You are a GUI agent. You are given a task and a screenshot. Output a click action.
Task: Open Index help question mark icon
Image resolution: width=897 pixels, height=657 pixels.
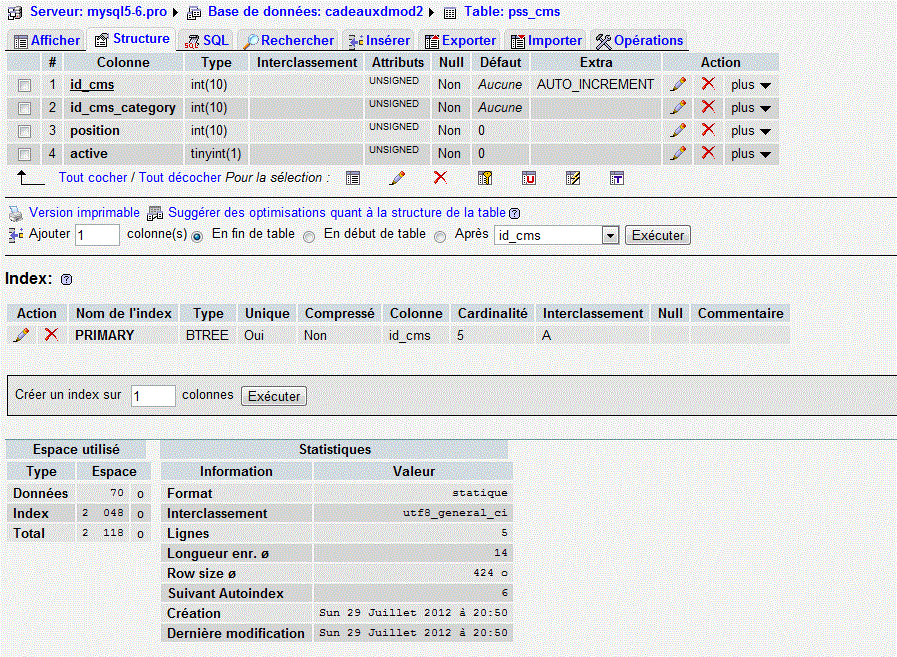pos(66,279)
